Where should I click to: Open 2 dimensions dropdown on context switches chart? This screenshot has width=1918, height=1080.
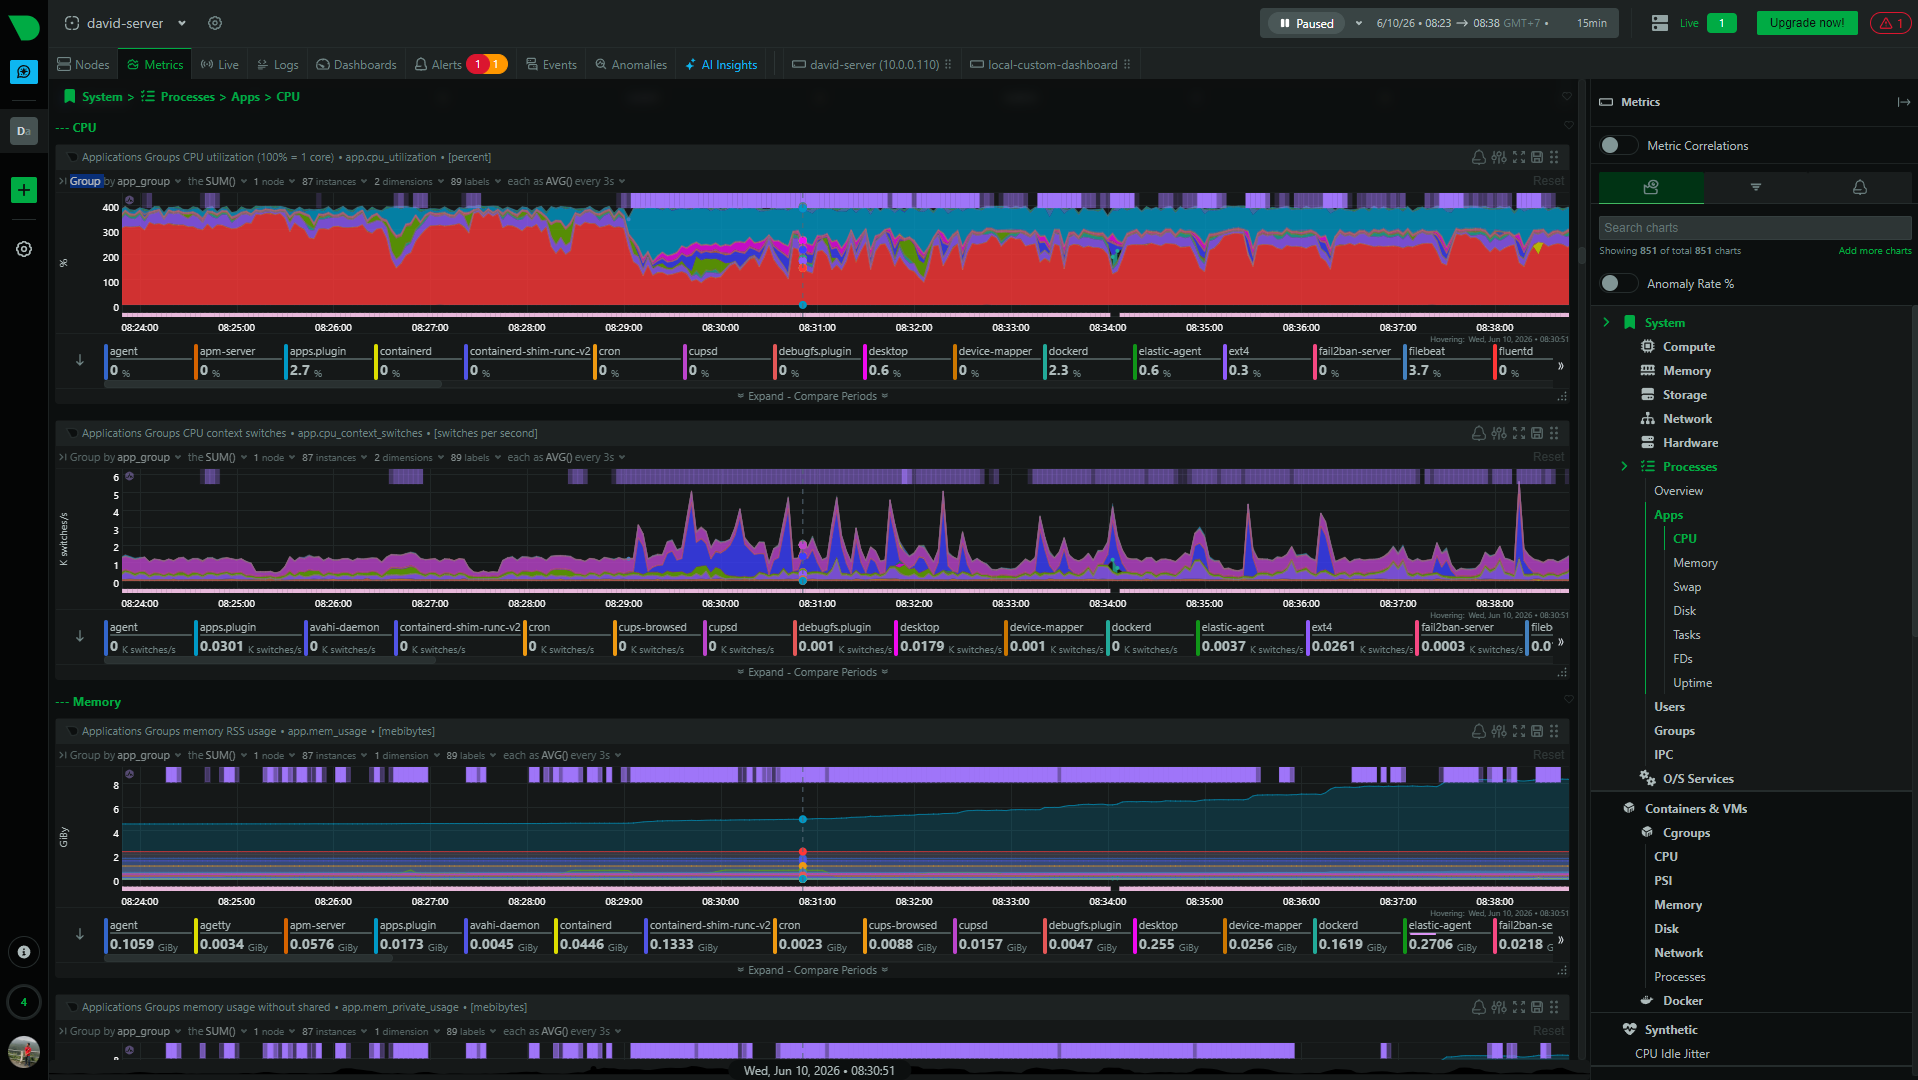408,457
